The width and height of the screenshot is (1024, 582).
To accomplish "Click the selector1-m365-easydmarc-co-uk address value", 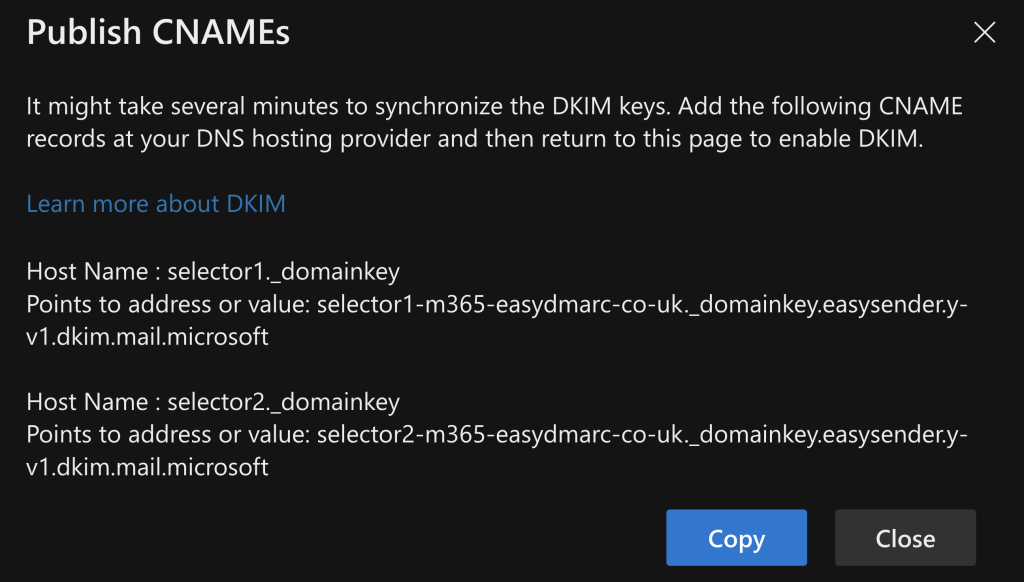I will [x=640, y=304].
